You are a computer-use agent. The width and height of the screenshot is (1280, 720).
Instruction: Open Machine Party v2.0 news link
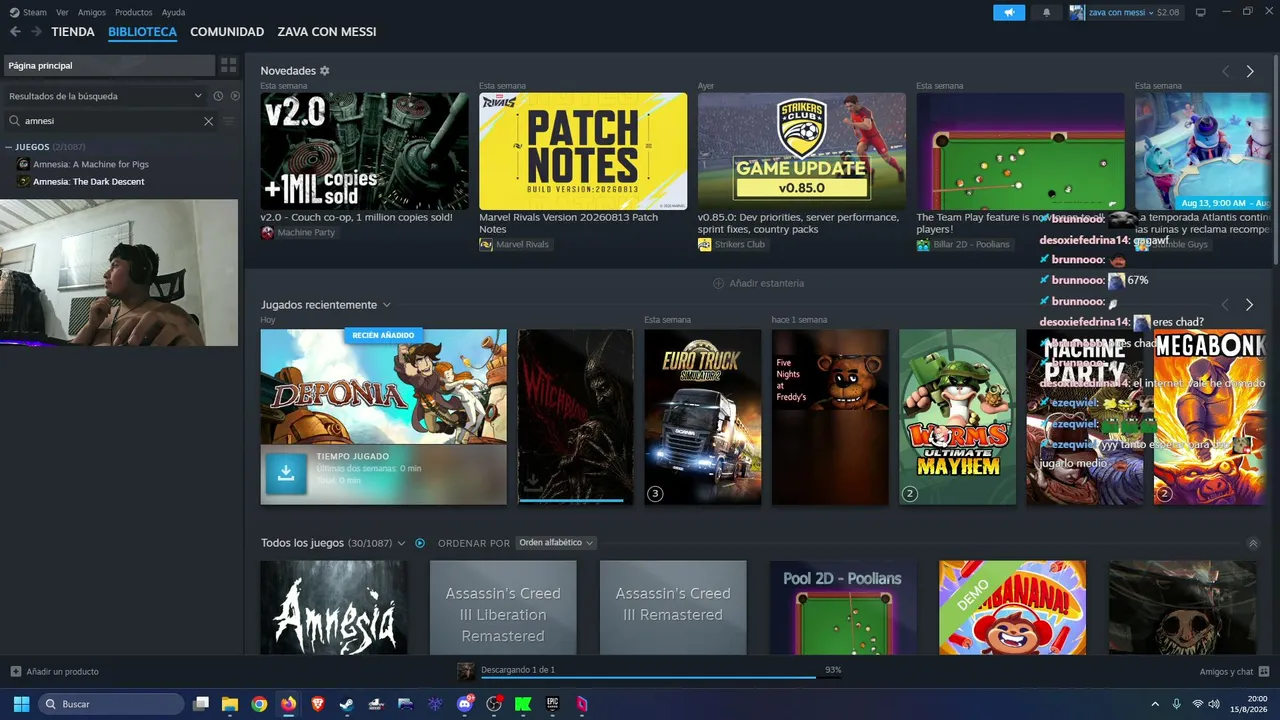click(x=364, y=151)
